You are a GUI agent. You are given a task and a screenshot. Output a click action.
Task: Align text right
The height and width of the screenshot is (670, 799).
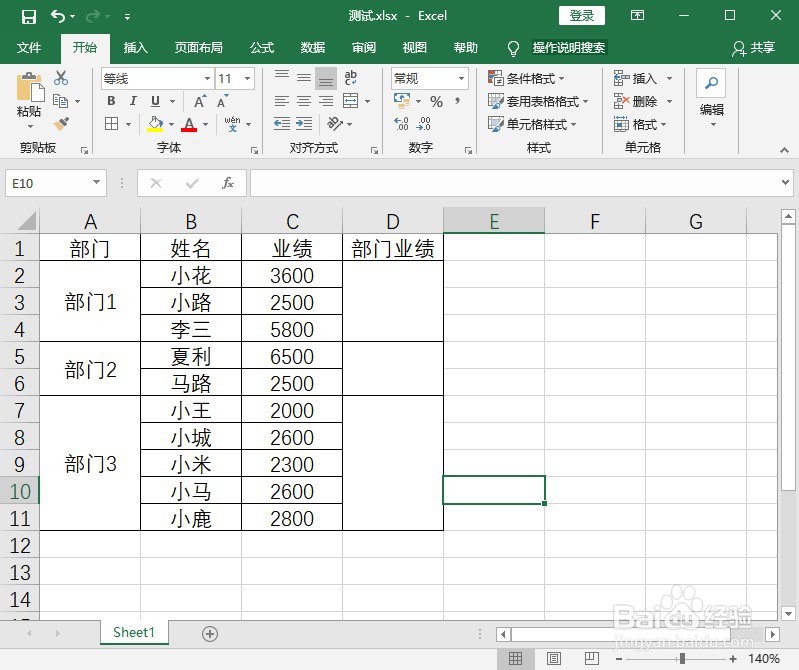tap(326, 101)
